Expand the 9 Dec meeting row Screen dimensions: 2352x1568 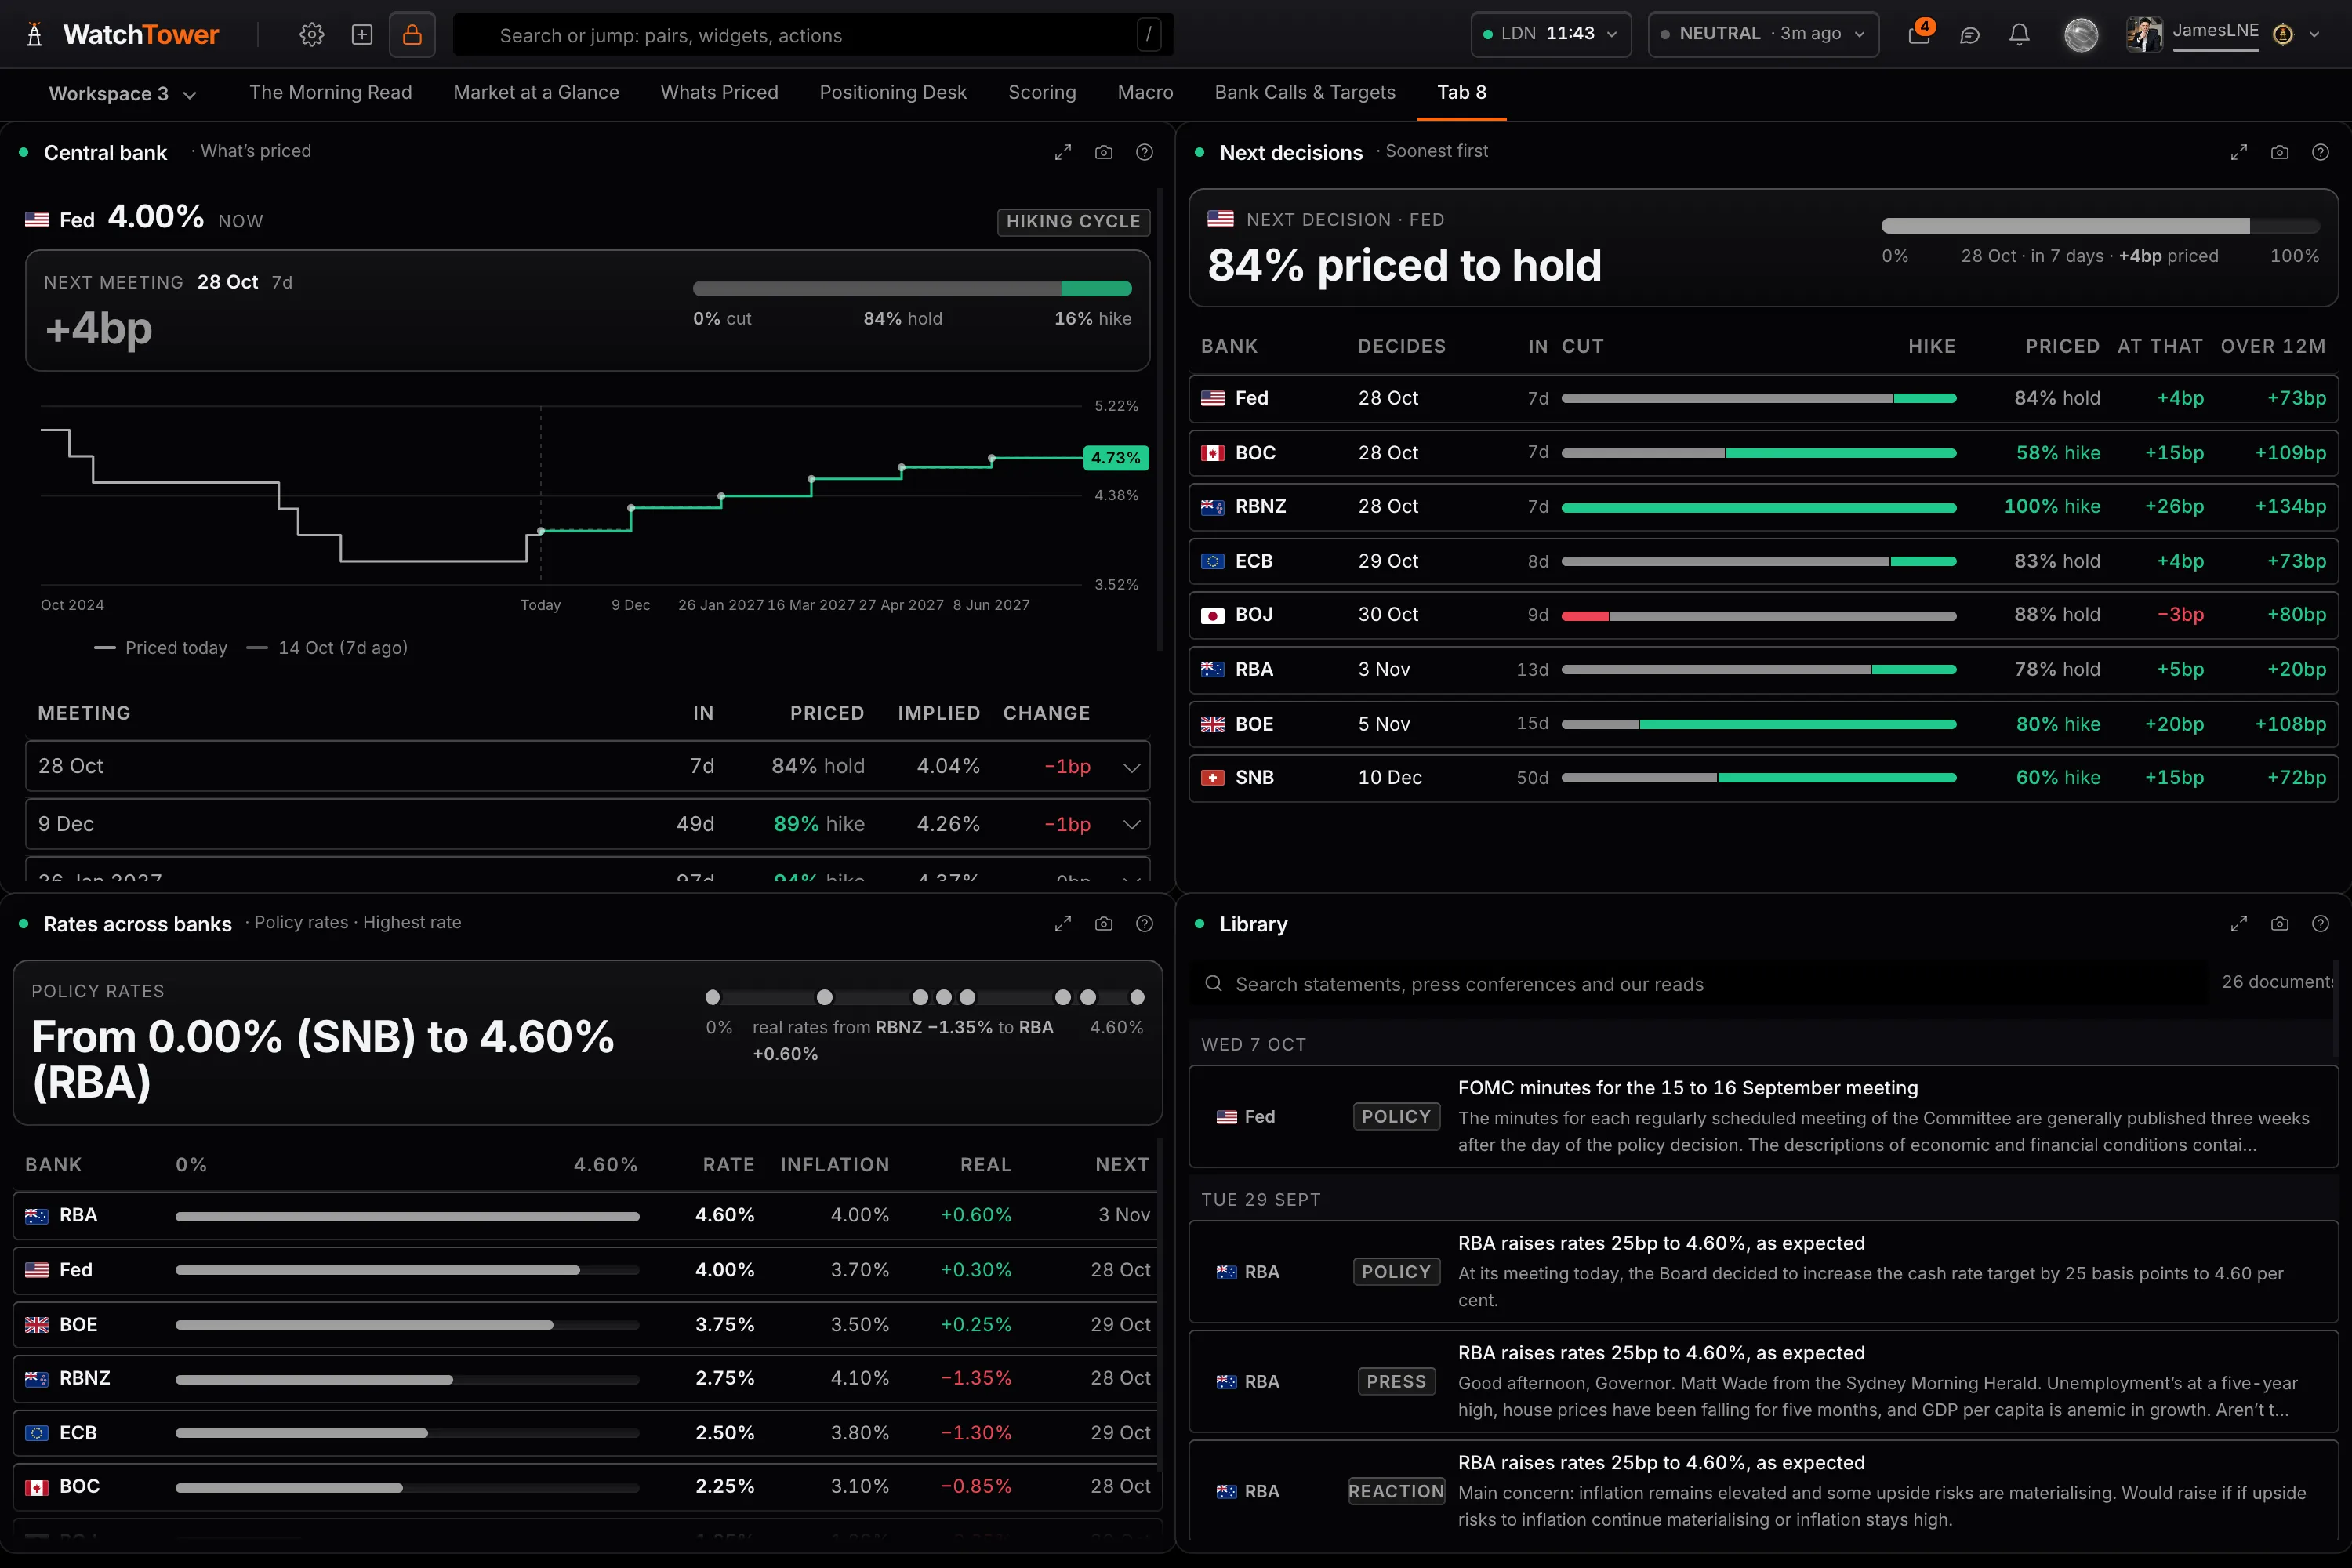(588, 824)
